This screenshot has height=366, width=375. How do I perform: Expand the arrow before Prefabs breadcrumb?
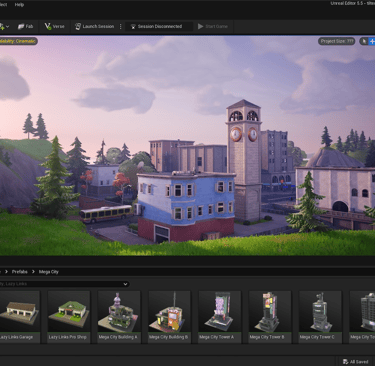pyautogui.click(x=6, y=272)
